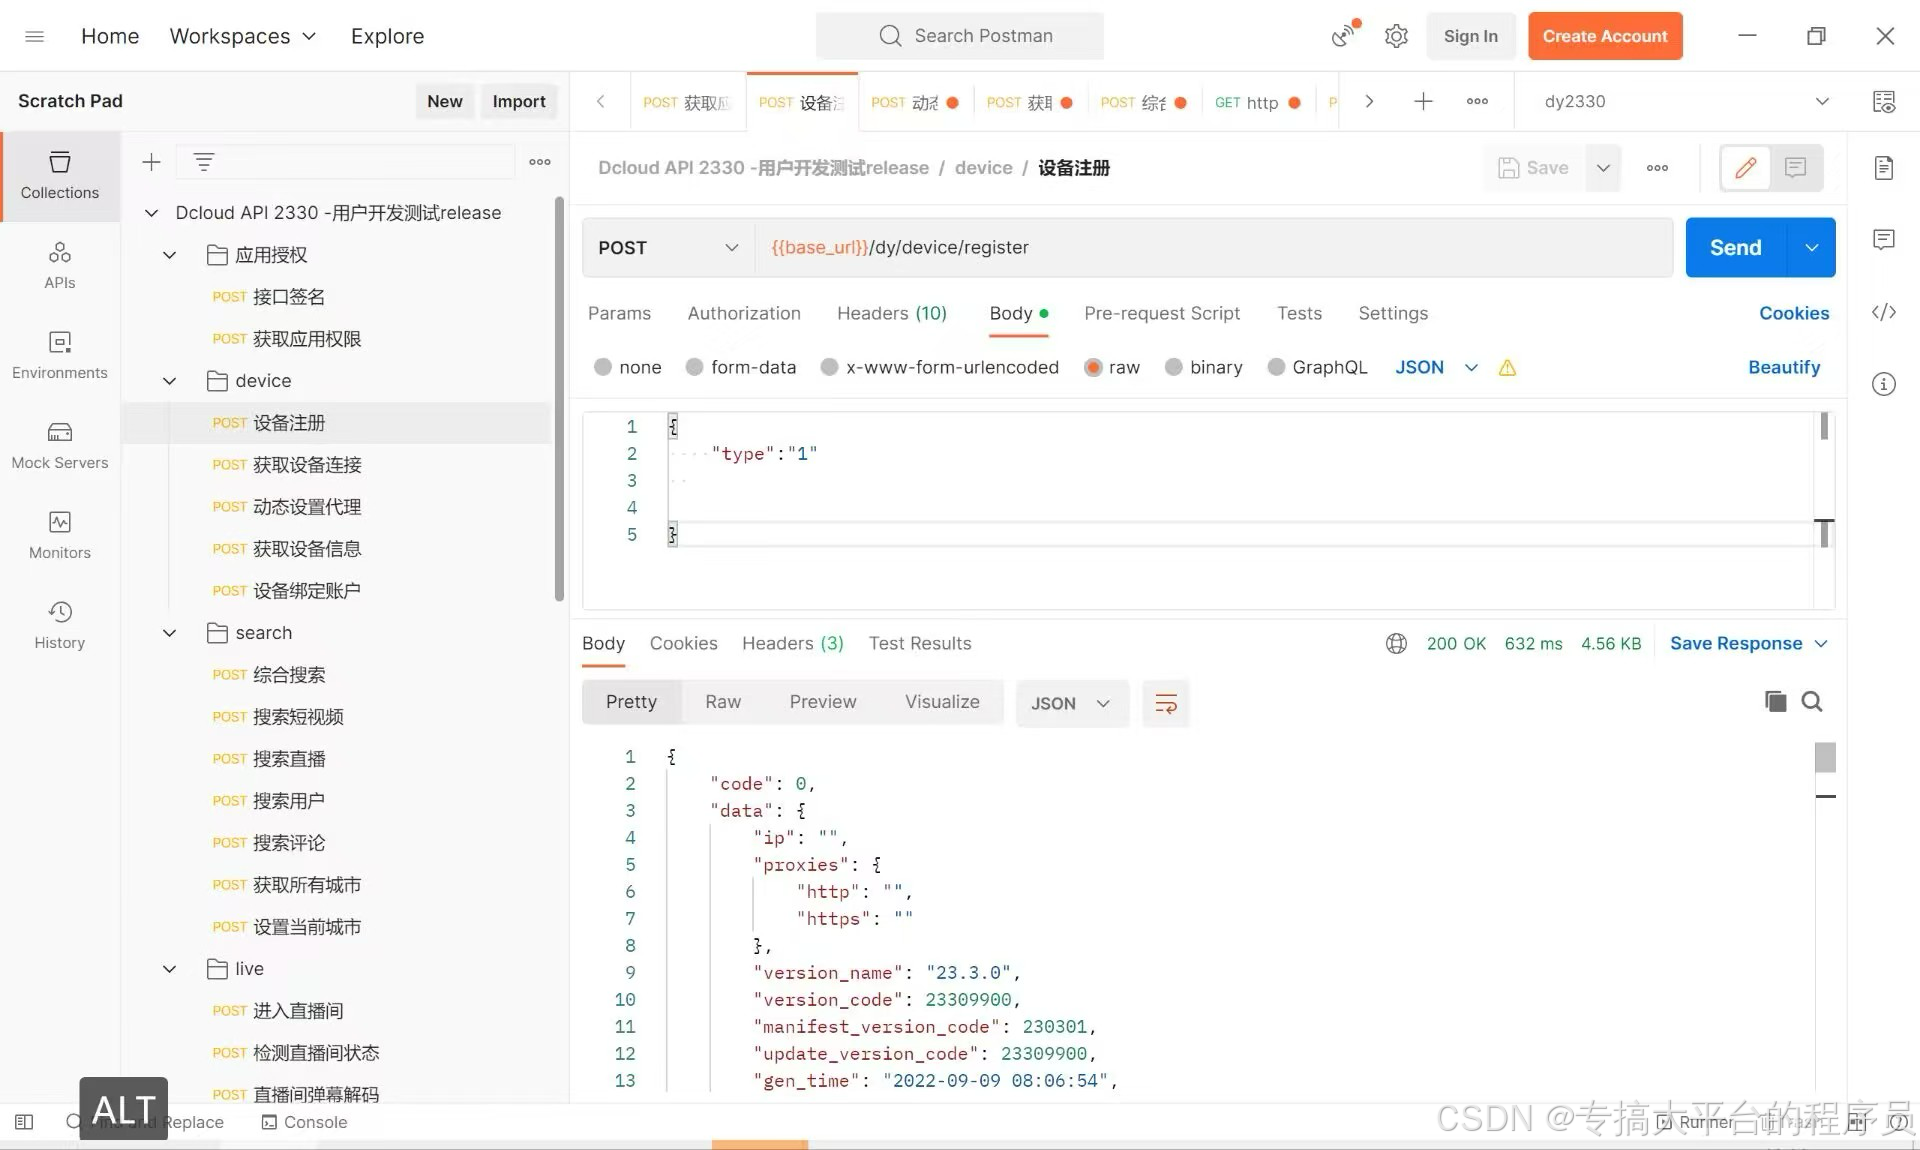Select the form-data body type
The width and height of the screenshot is (1920, 1150).
click(x=695, y=367)
